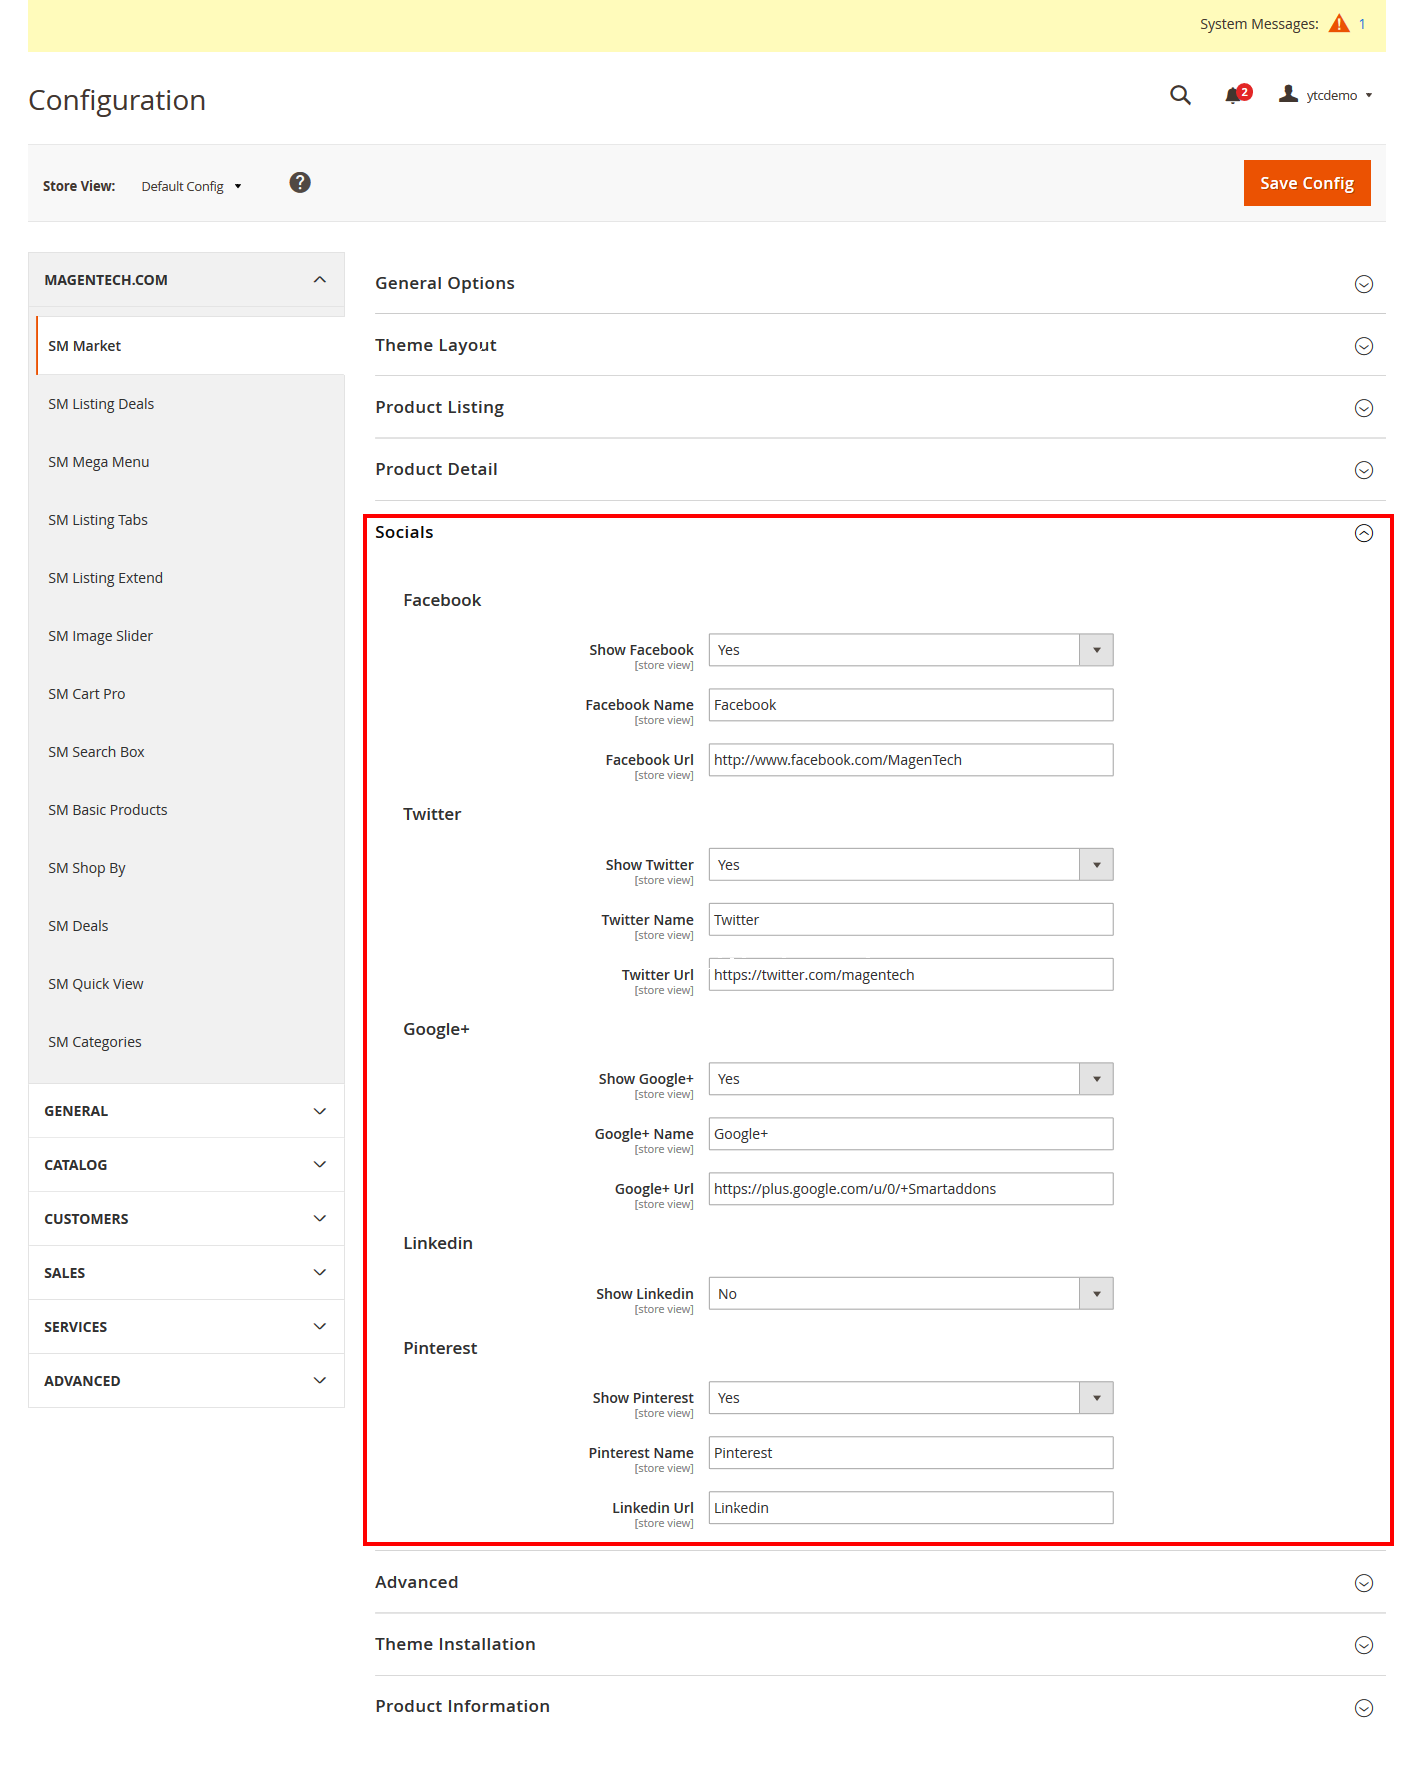Click the Linkedin Url input field
The width and height of the screenshot is (1416, 1767).
[910, 1508]
